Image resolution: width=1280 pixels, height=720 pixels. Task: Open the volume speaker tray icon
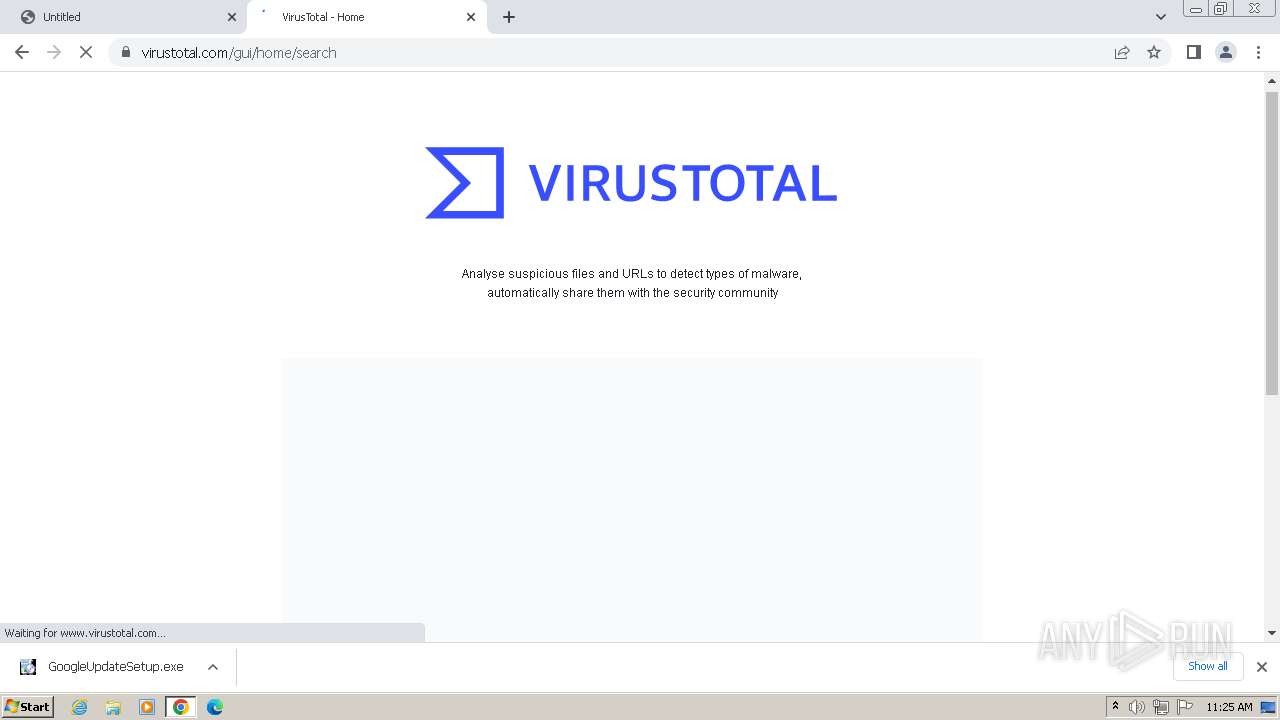coord(1137,707)
